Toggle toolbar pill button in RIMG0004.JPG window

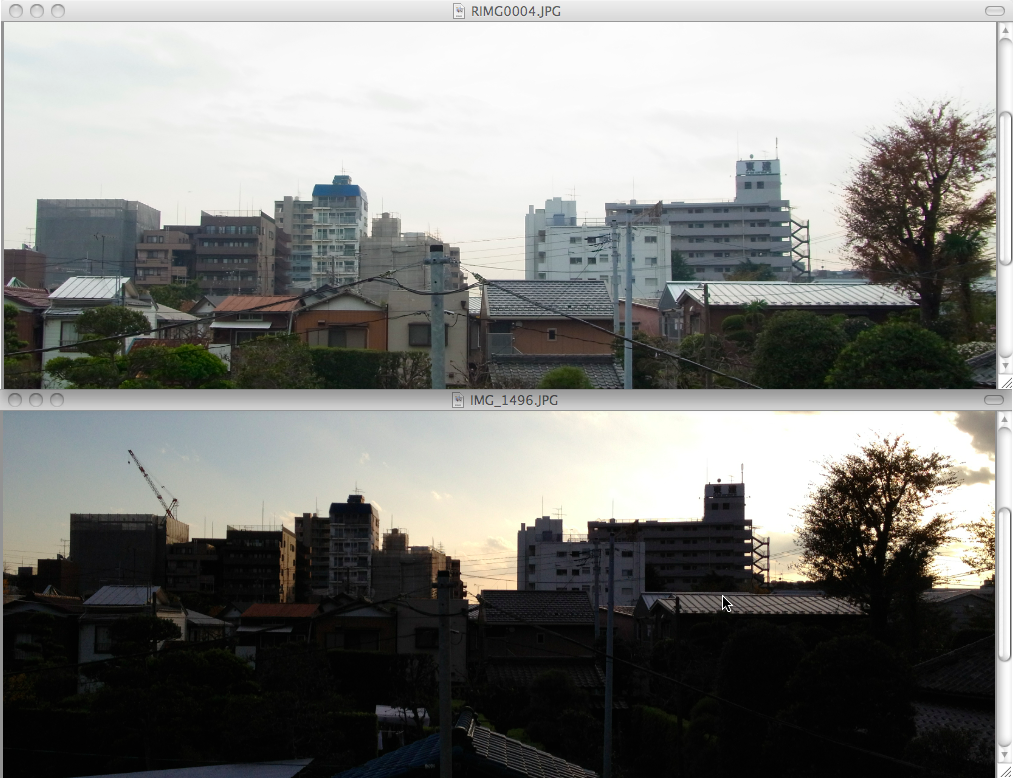tap(995, 11)
